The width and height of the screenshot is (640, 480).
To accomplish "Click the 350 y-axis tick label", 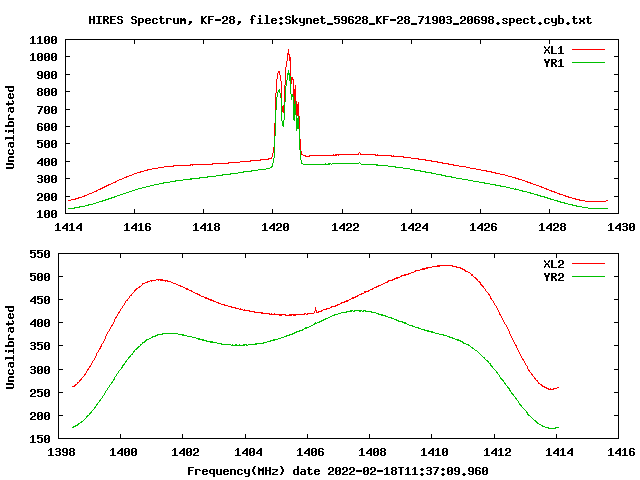I will point(40,347).
